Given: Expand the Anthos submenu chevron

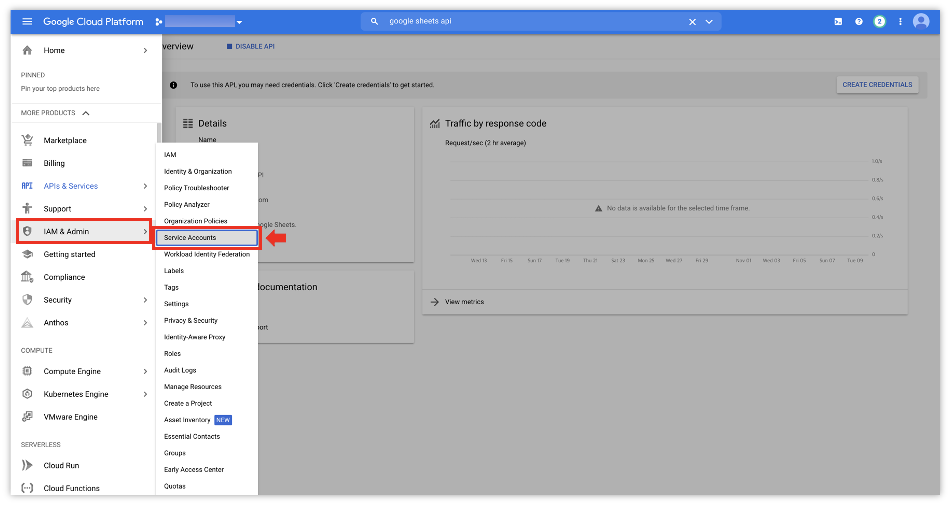Looking at the screenshot, I should pos(145,323).
